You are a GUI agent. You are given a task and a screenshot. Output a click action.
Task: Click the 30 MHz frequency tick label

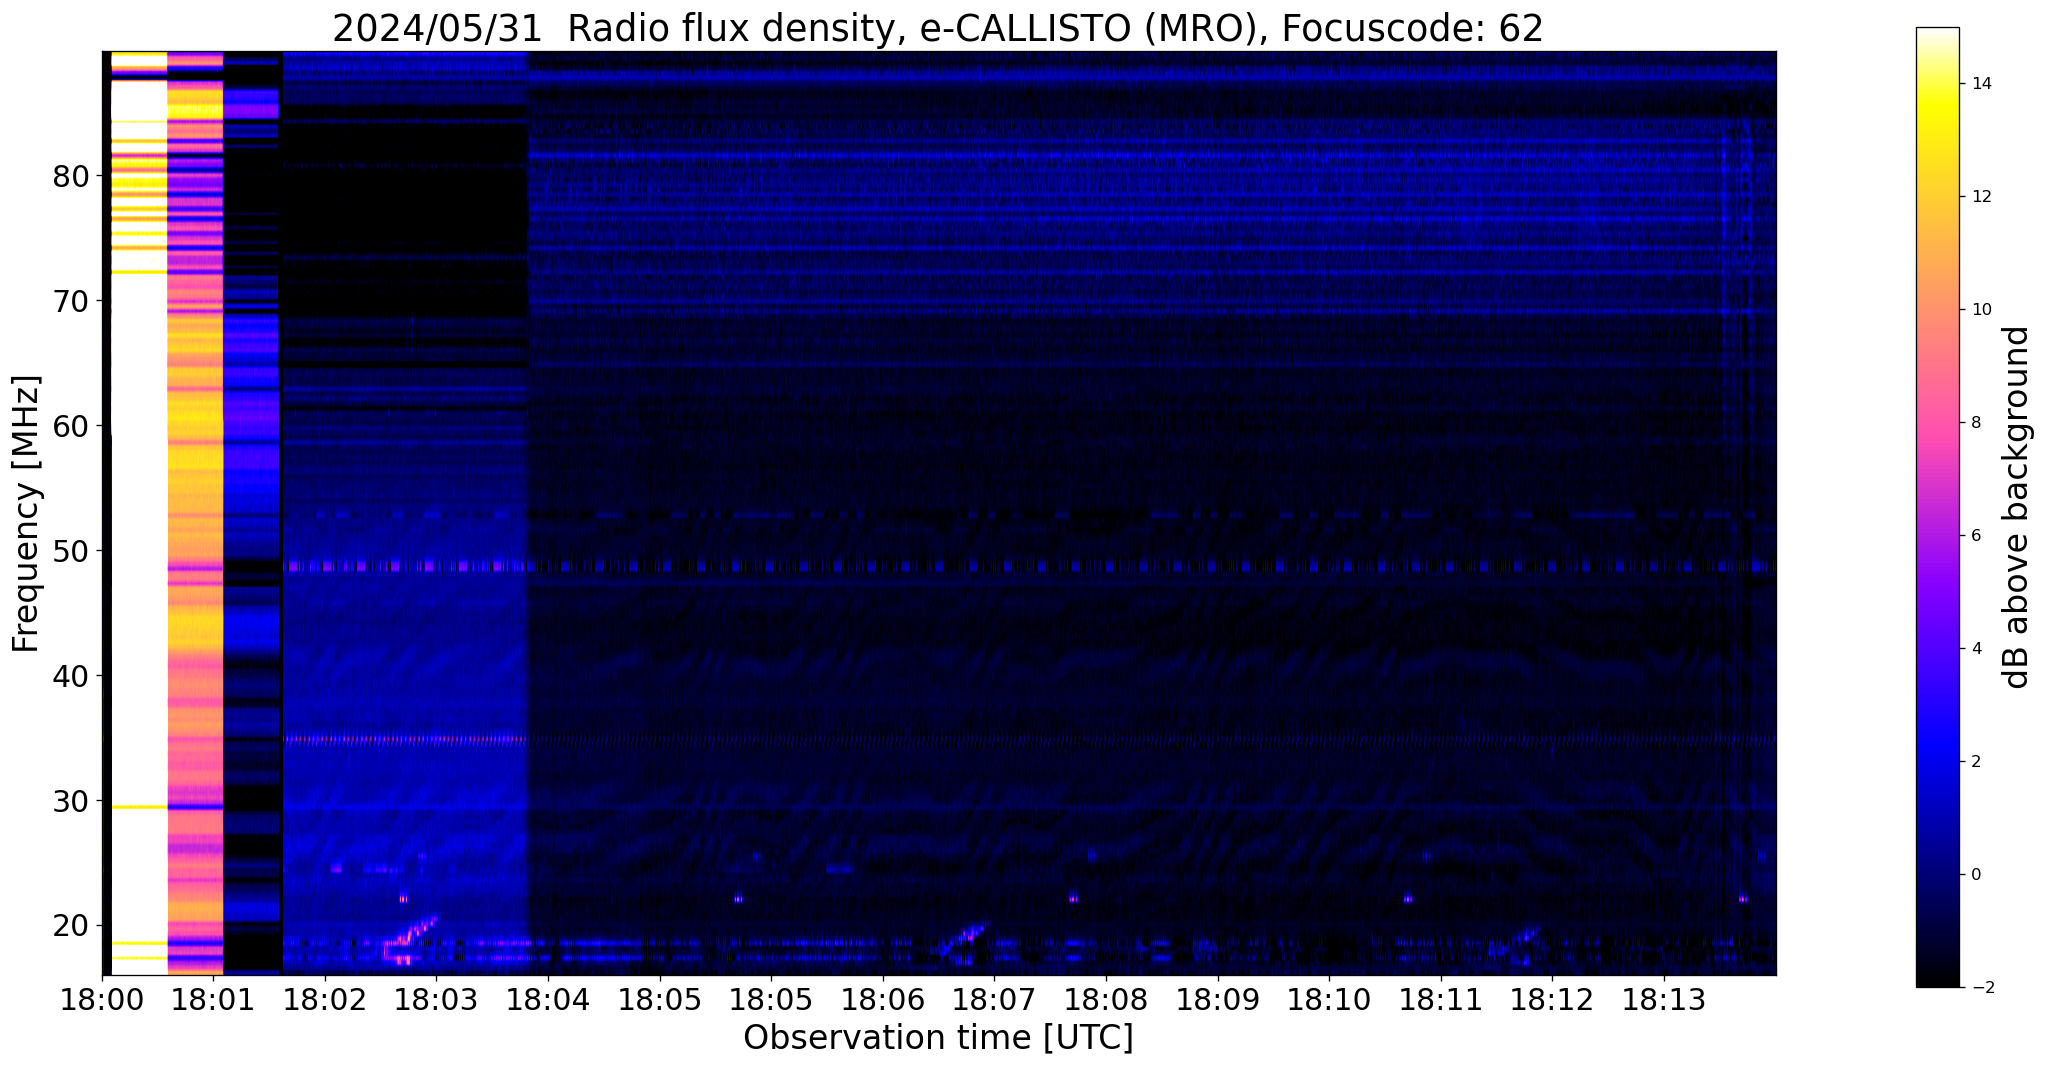click(x=71, y=801)
